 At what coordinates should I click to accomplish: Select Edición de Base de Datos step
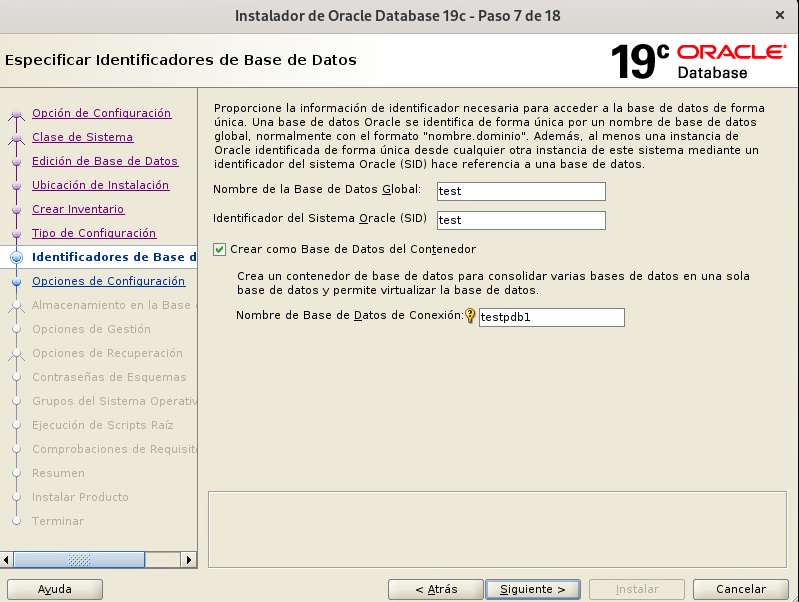[105, 161]
